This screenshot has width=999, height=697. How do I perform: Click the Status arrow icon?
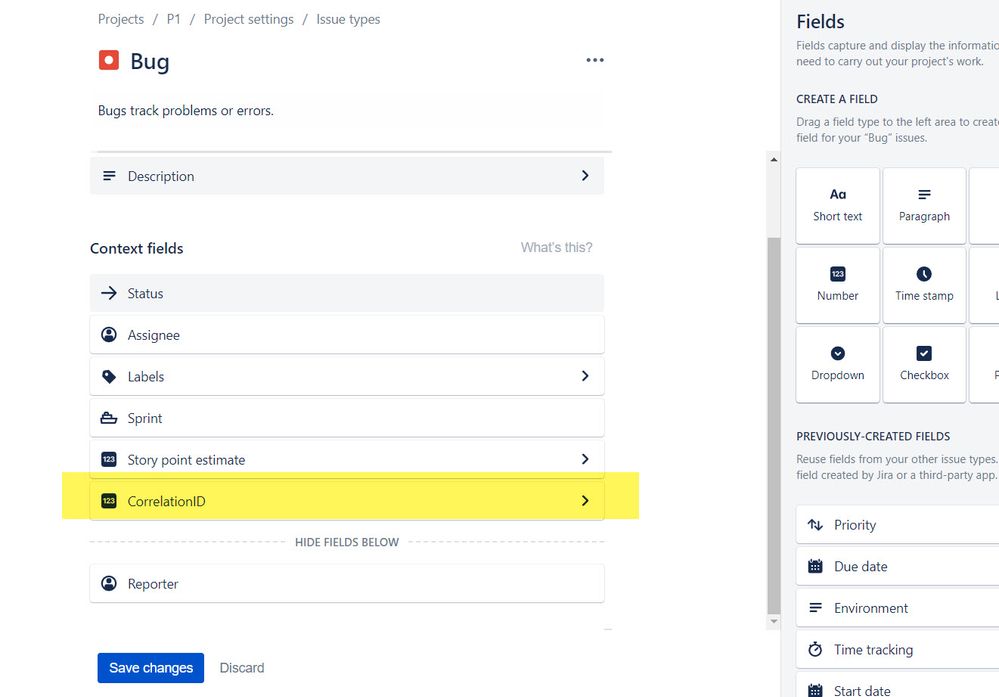pyautogui.click(x=109, y=293)
